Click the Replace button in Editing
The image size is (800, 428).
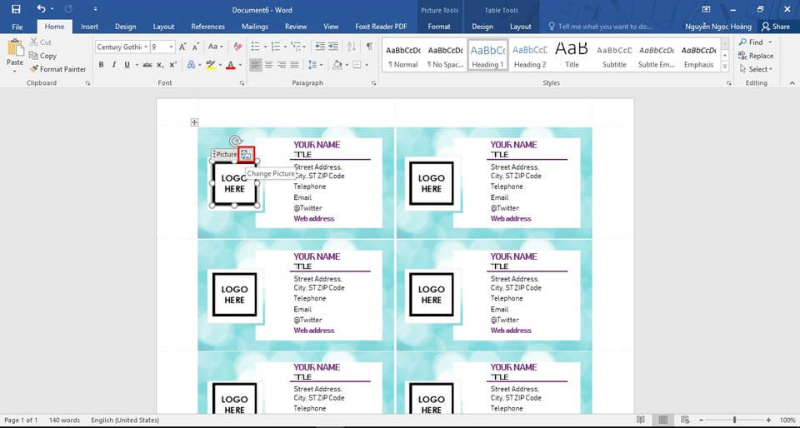click(756, 56)
